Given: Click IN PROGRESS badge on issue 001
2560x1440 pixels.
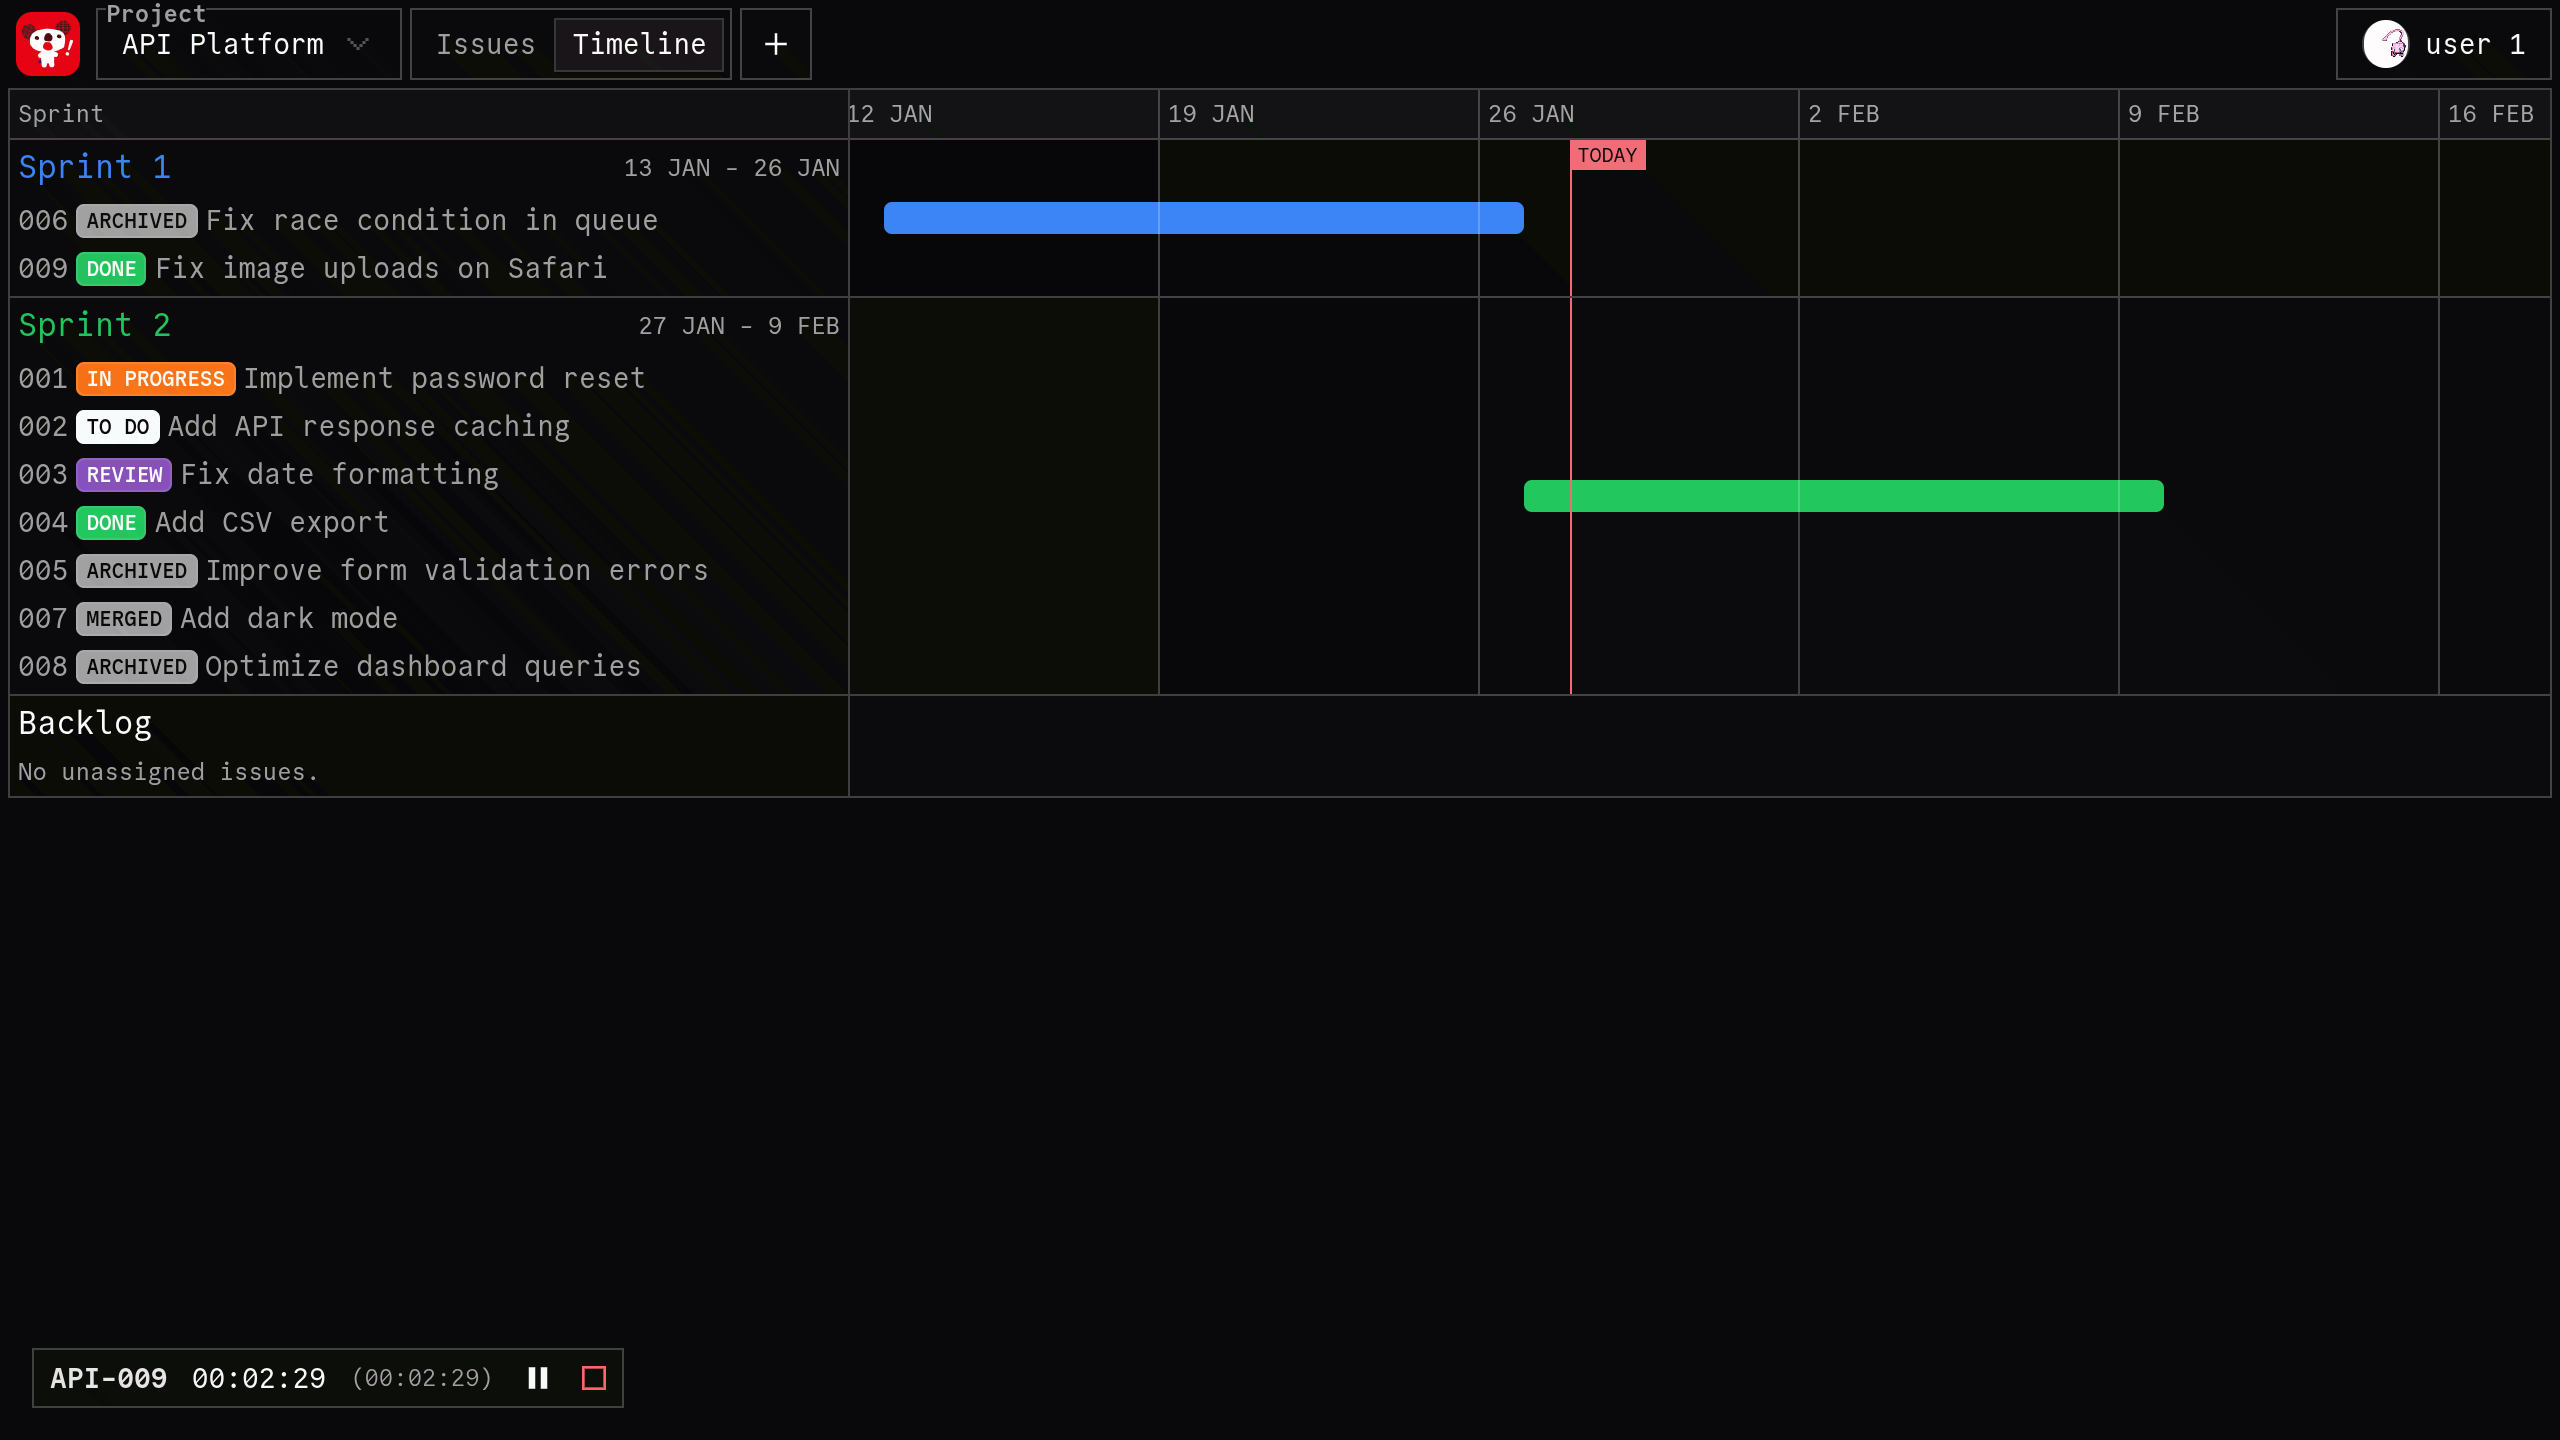Looking at the screenshot, I should (x=155, y=379).
